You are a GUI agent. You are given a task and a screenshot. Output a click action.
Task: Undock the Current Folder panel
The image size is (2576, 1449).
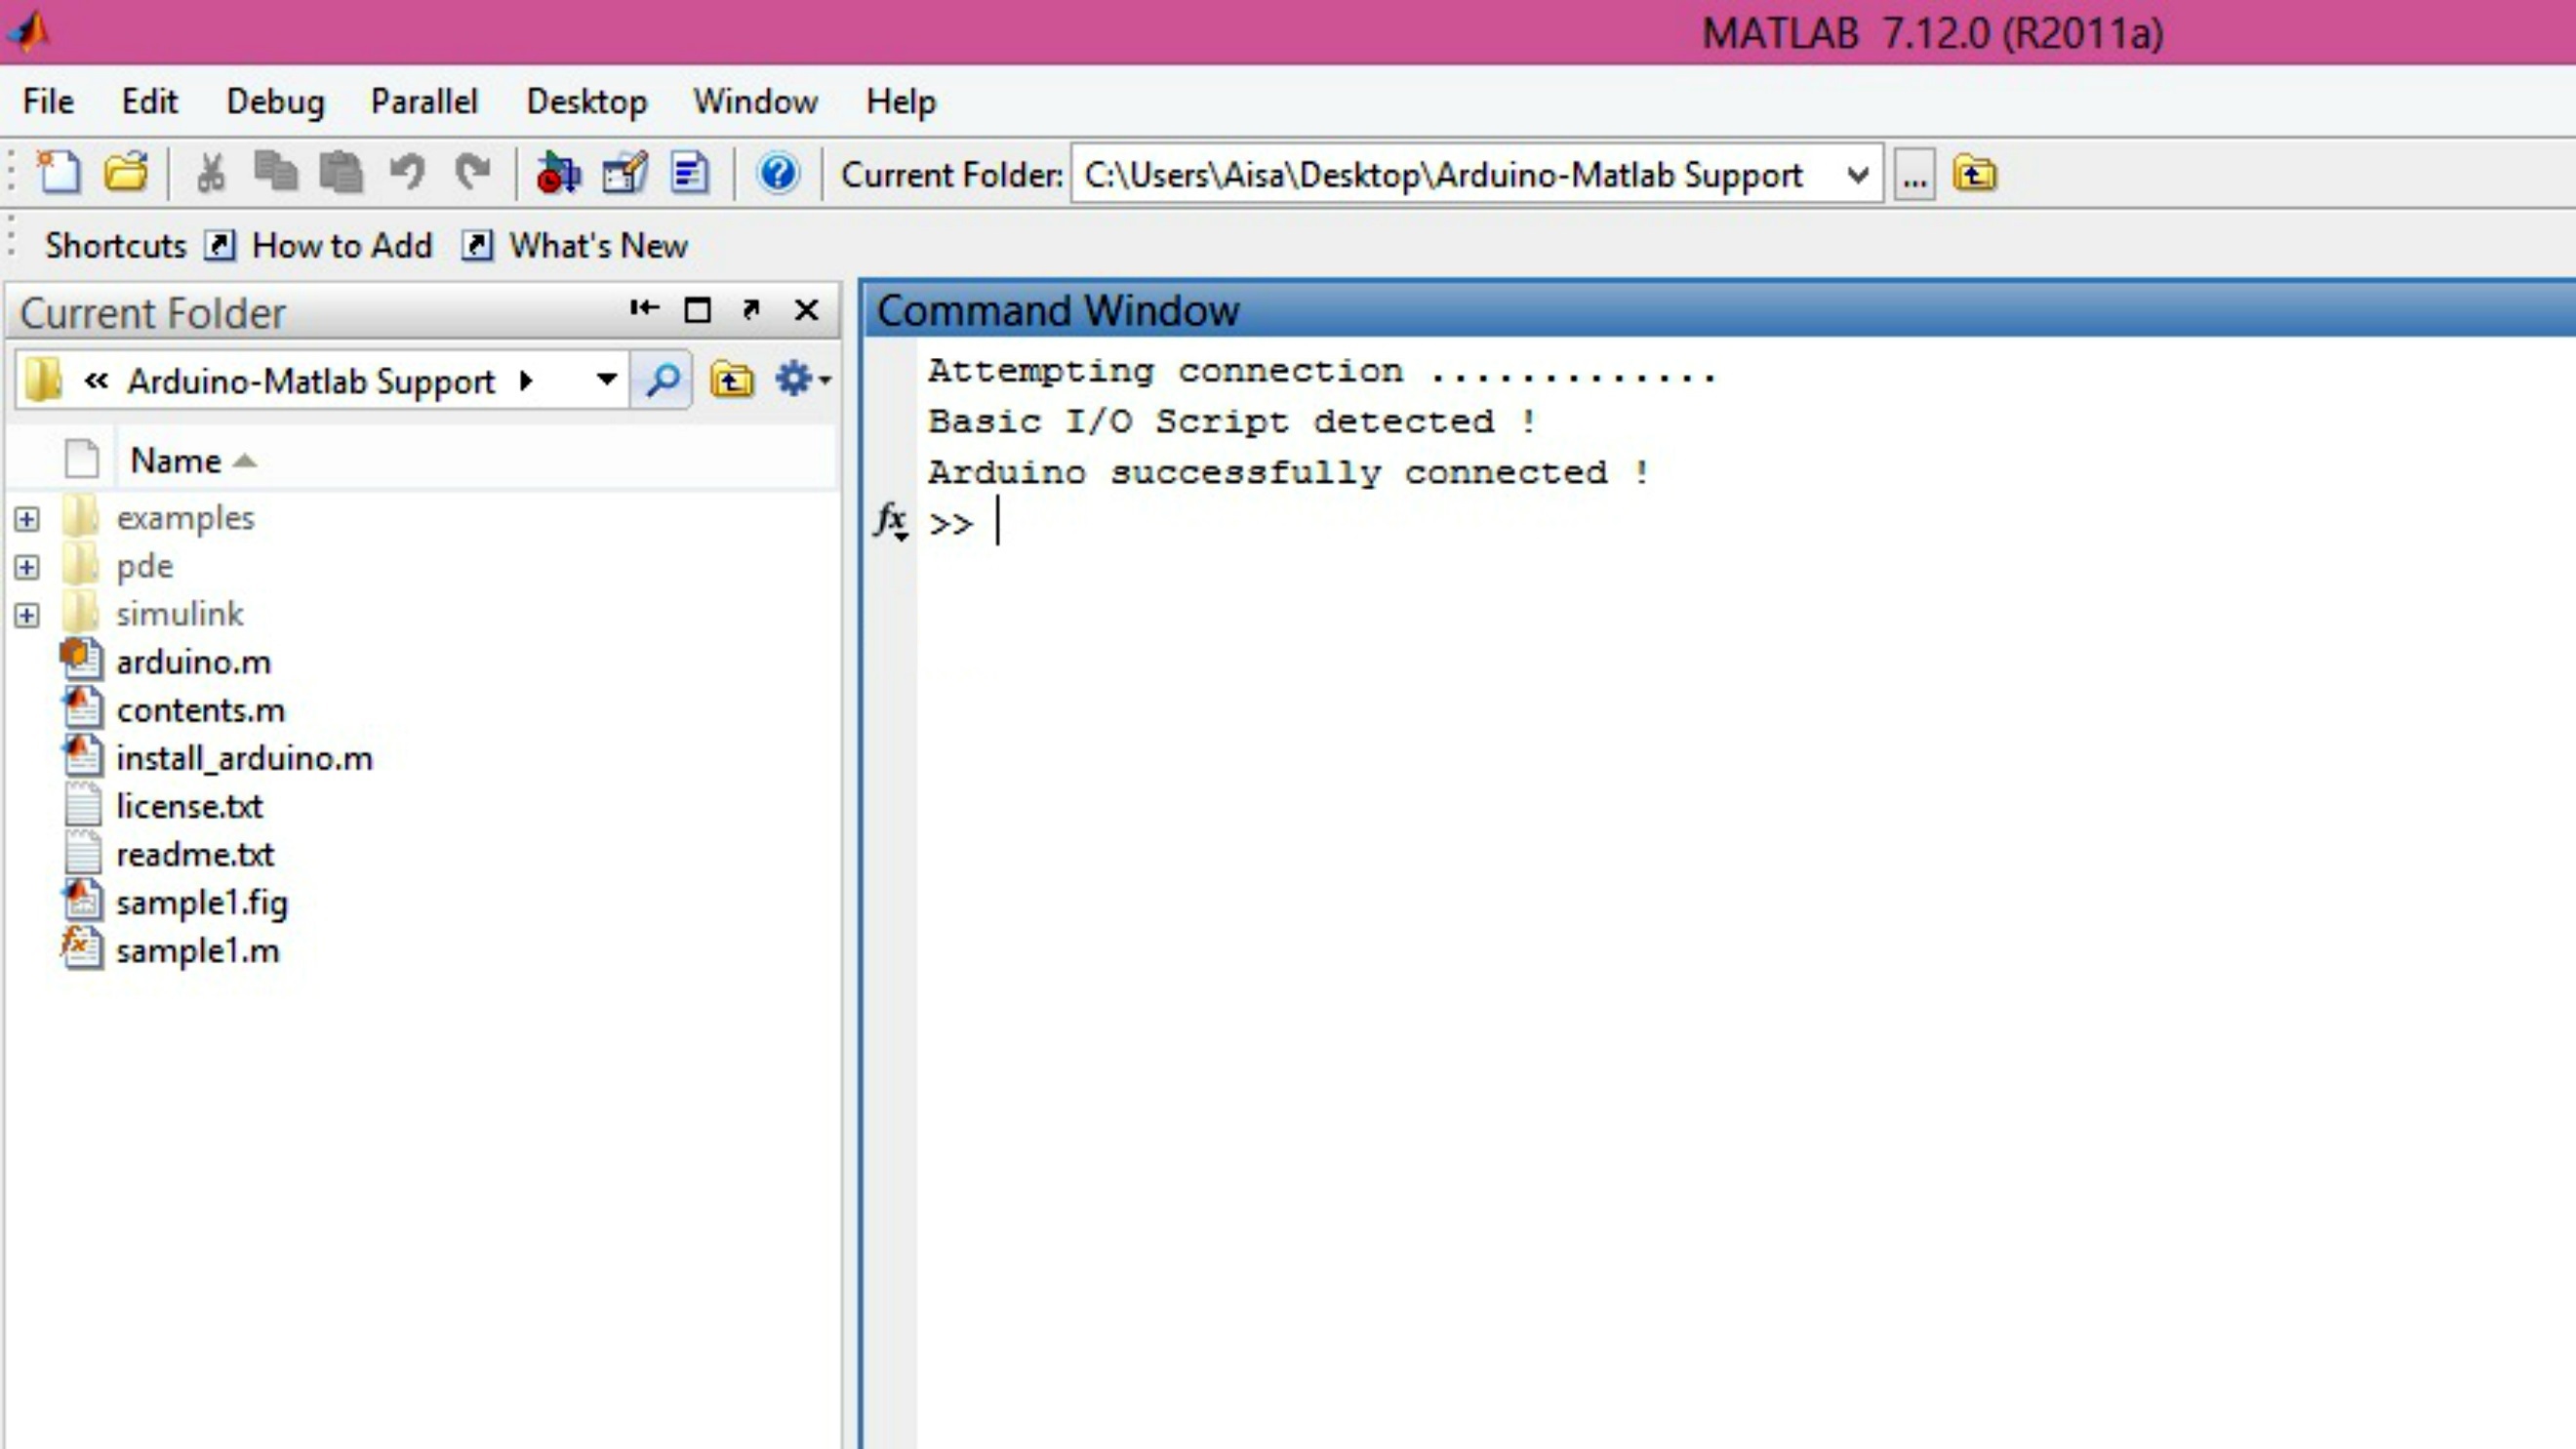751,309
